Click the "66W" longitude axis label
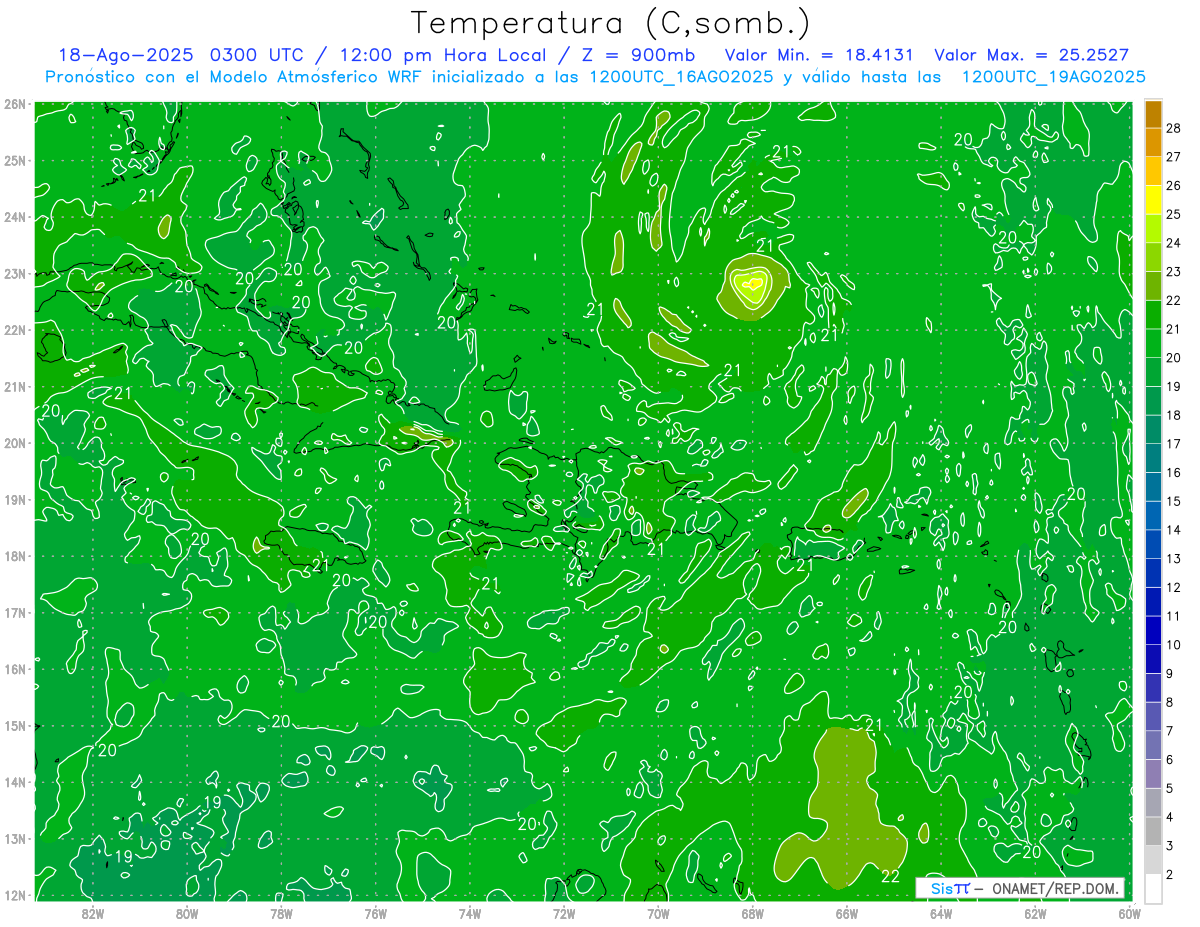 (x=846, y=913)
